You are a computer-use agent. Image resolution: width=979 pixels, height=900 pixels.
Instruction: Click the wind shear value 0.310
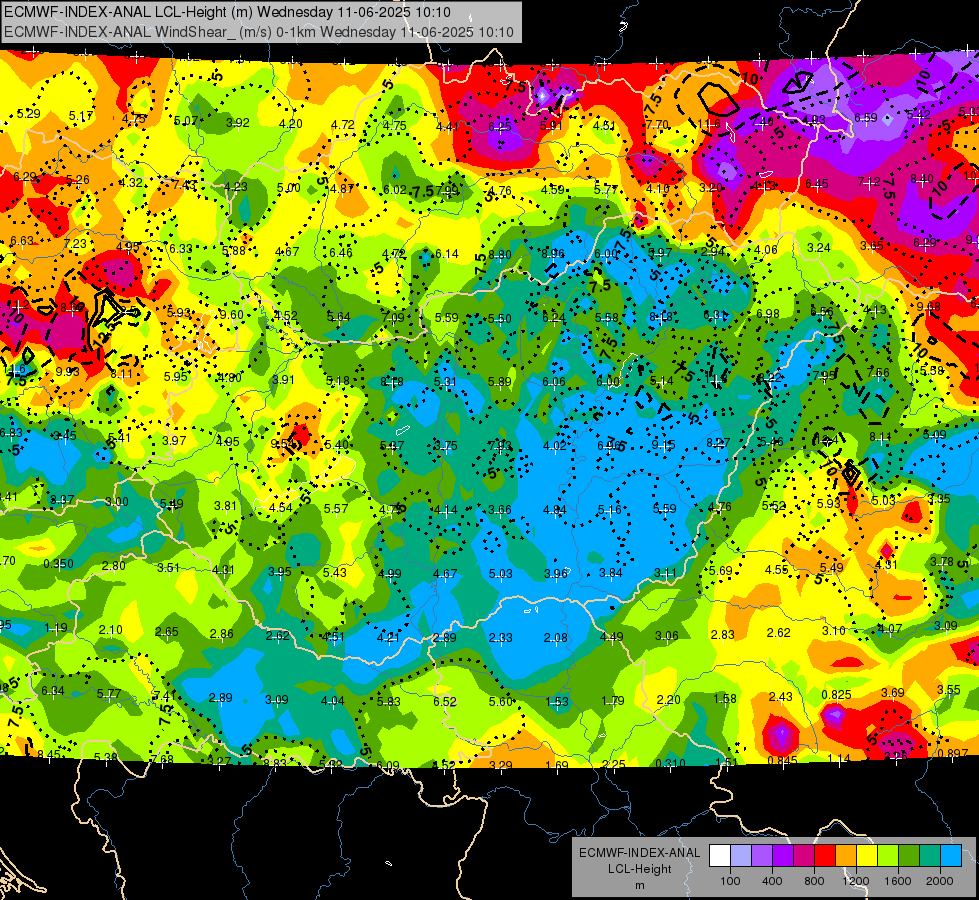(671, 763)
